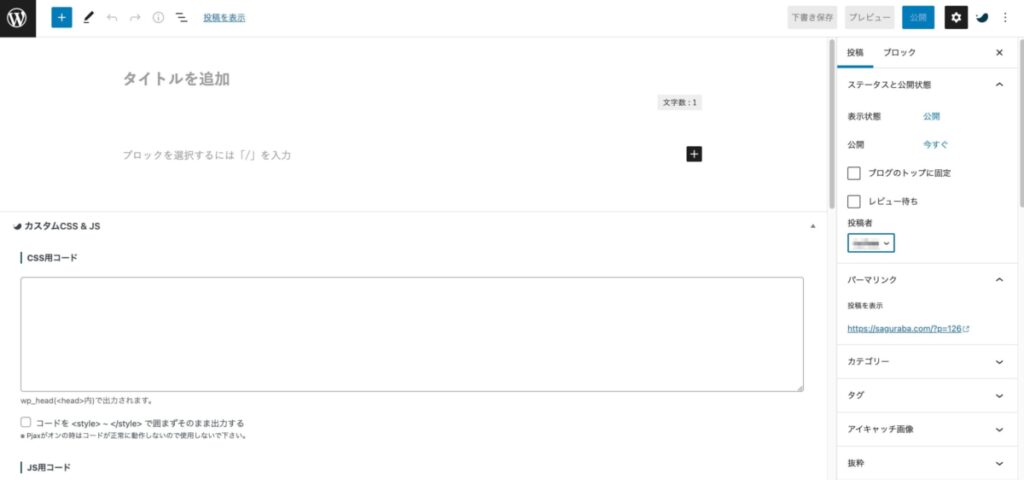Click the WordPress logo icon
Viewport: 1024px width, 480px height.
(x=18, y=18)
